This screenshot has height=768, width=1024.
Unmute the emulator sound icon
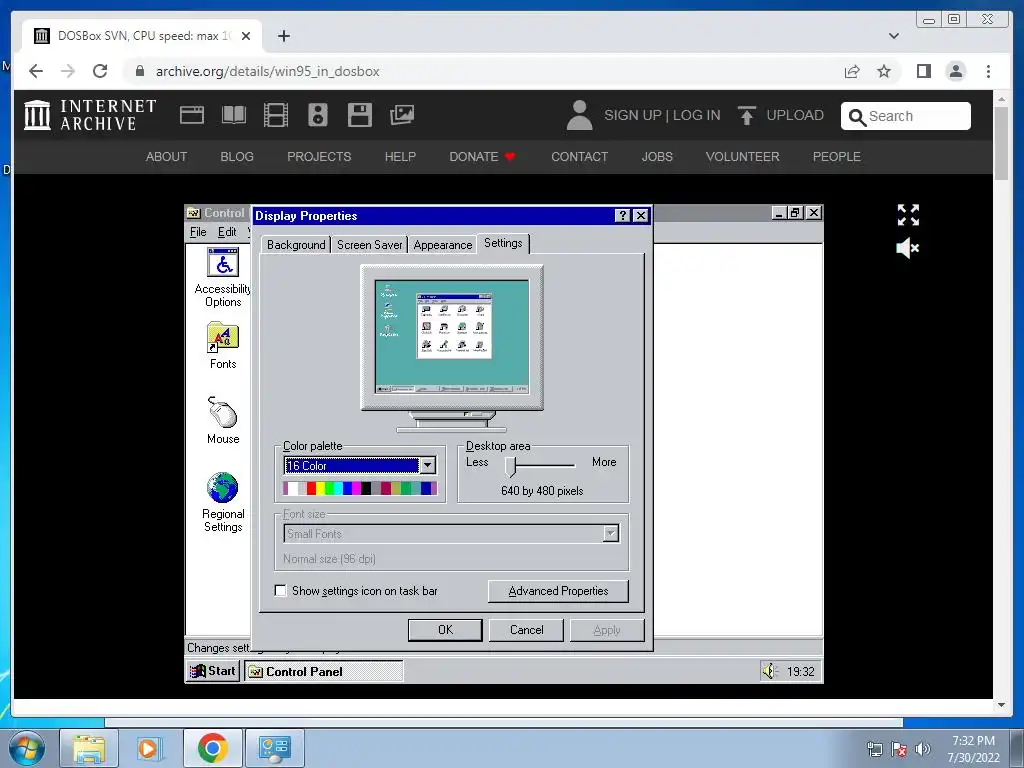click(908, 248)
